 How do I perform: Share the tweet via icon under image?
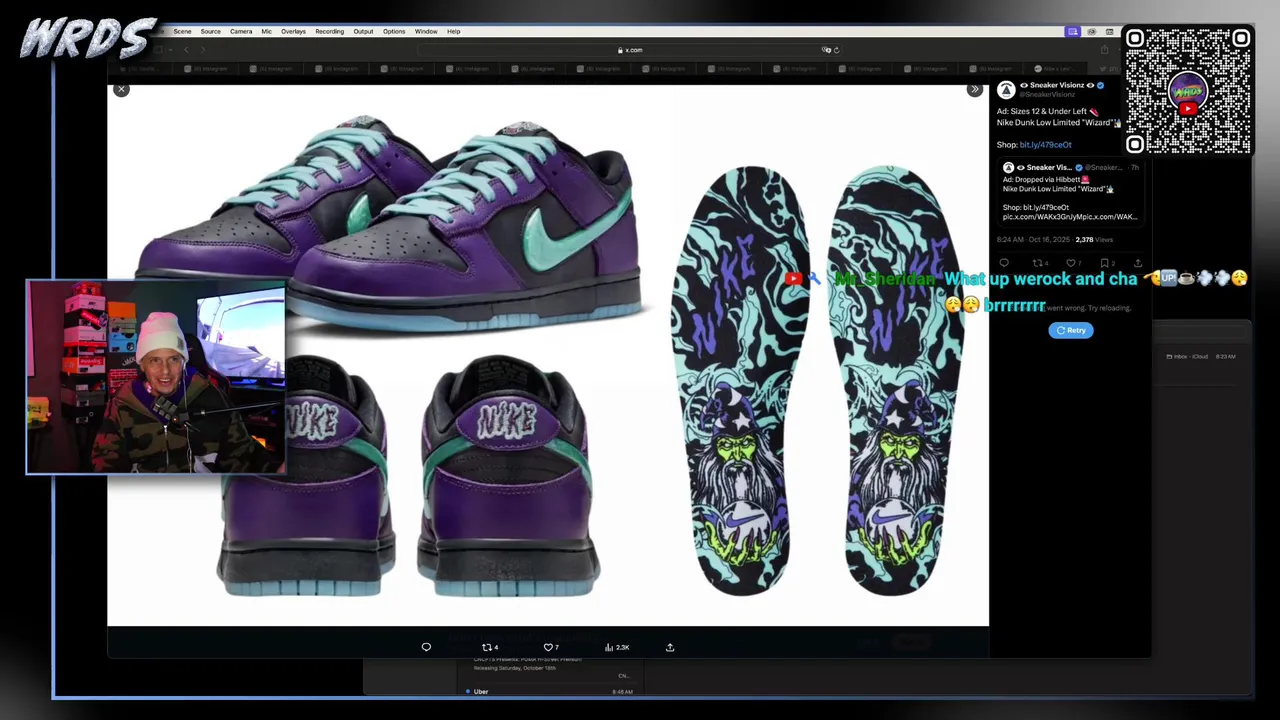670,647
